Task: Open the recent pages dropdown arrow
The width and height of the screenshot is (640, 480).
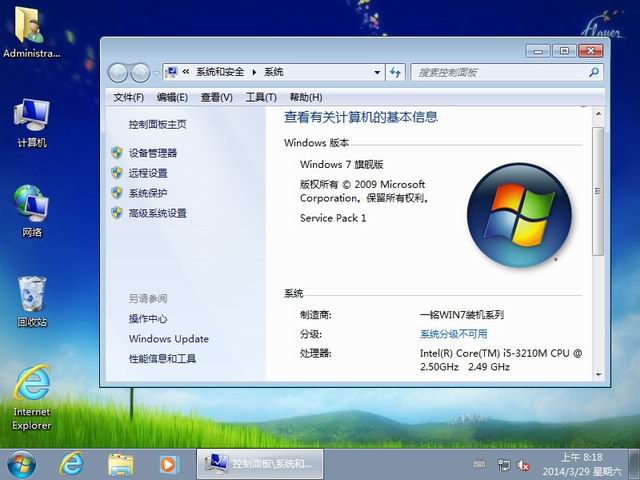Action: click(156, 74)
